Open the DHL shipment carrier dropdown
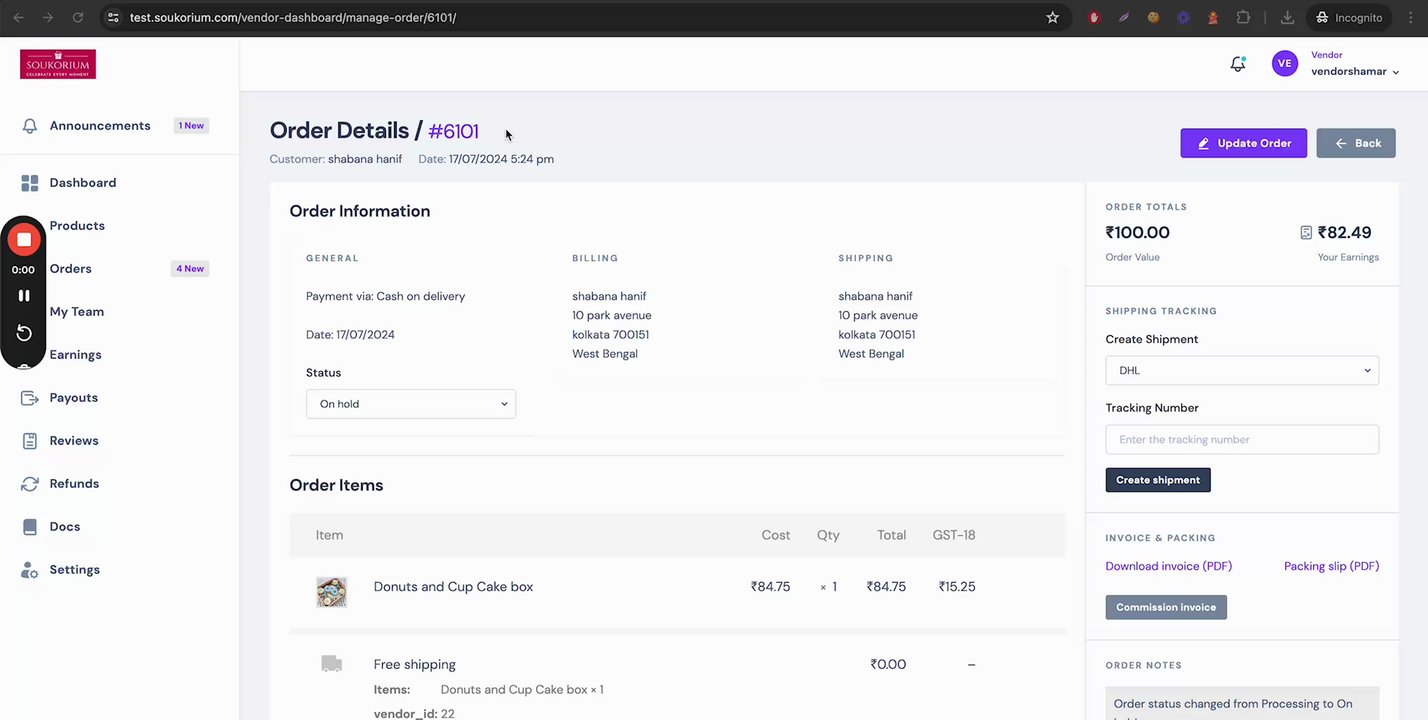 [x=1241, y=371]
